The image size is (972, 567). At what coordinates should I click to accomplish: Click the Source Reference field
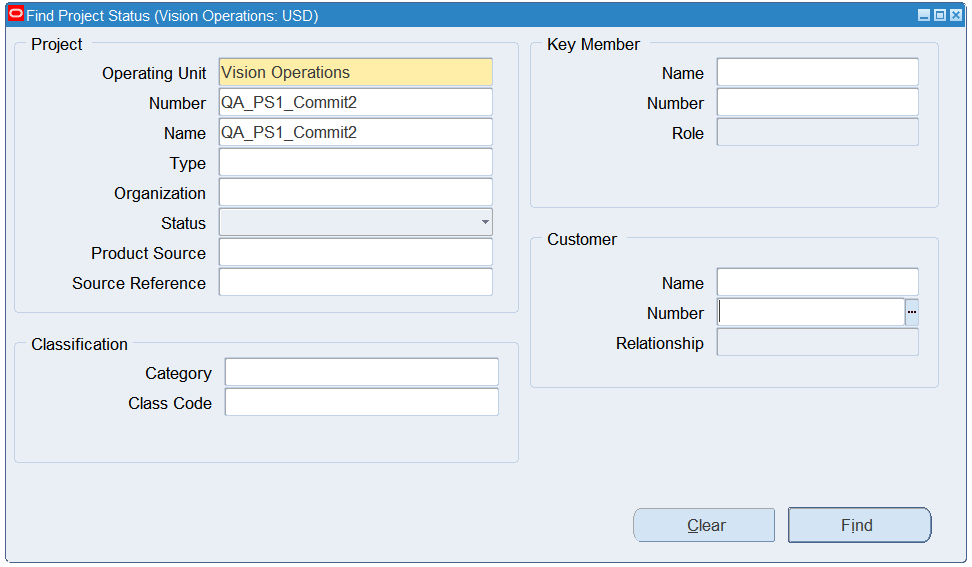click(x=356, y=282)
